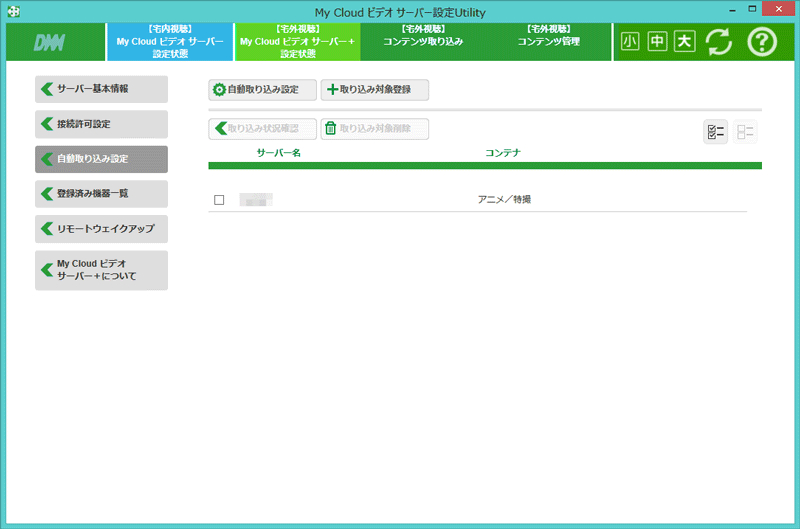Open help with the question mark icon

tap(762, 42)
